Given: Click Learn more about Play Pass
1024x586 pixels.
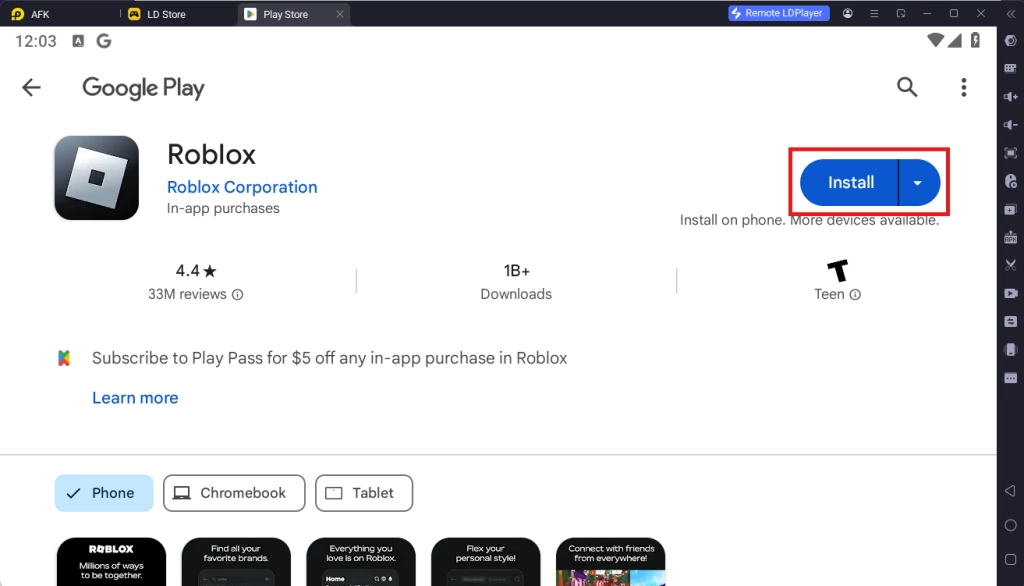Looking at the screenshot, I should point(135,398).
